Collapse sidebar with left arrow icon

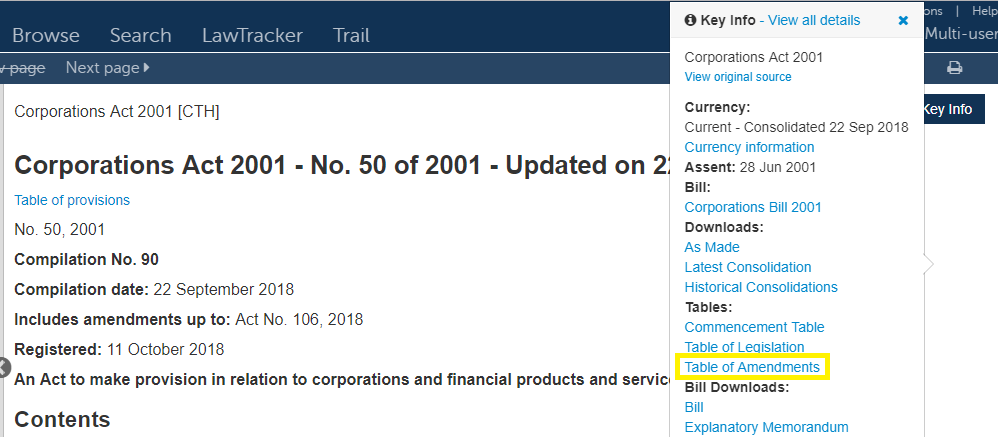pos(4,367)
